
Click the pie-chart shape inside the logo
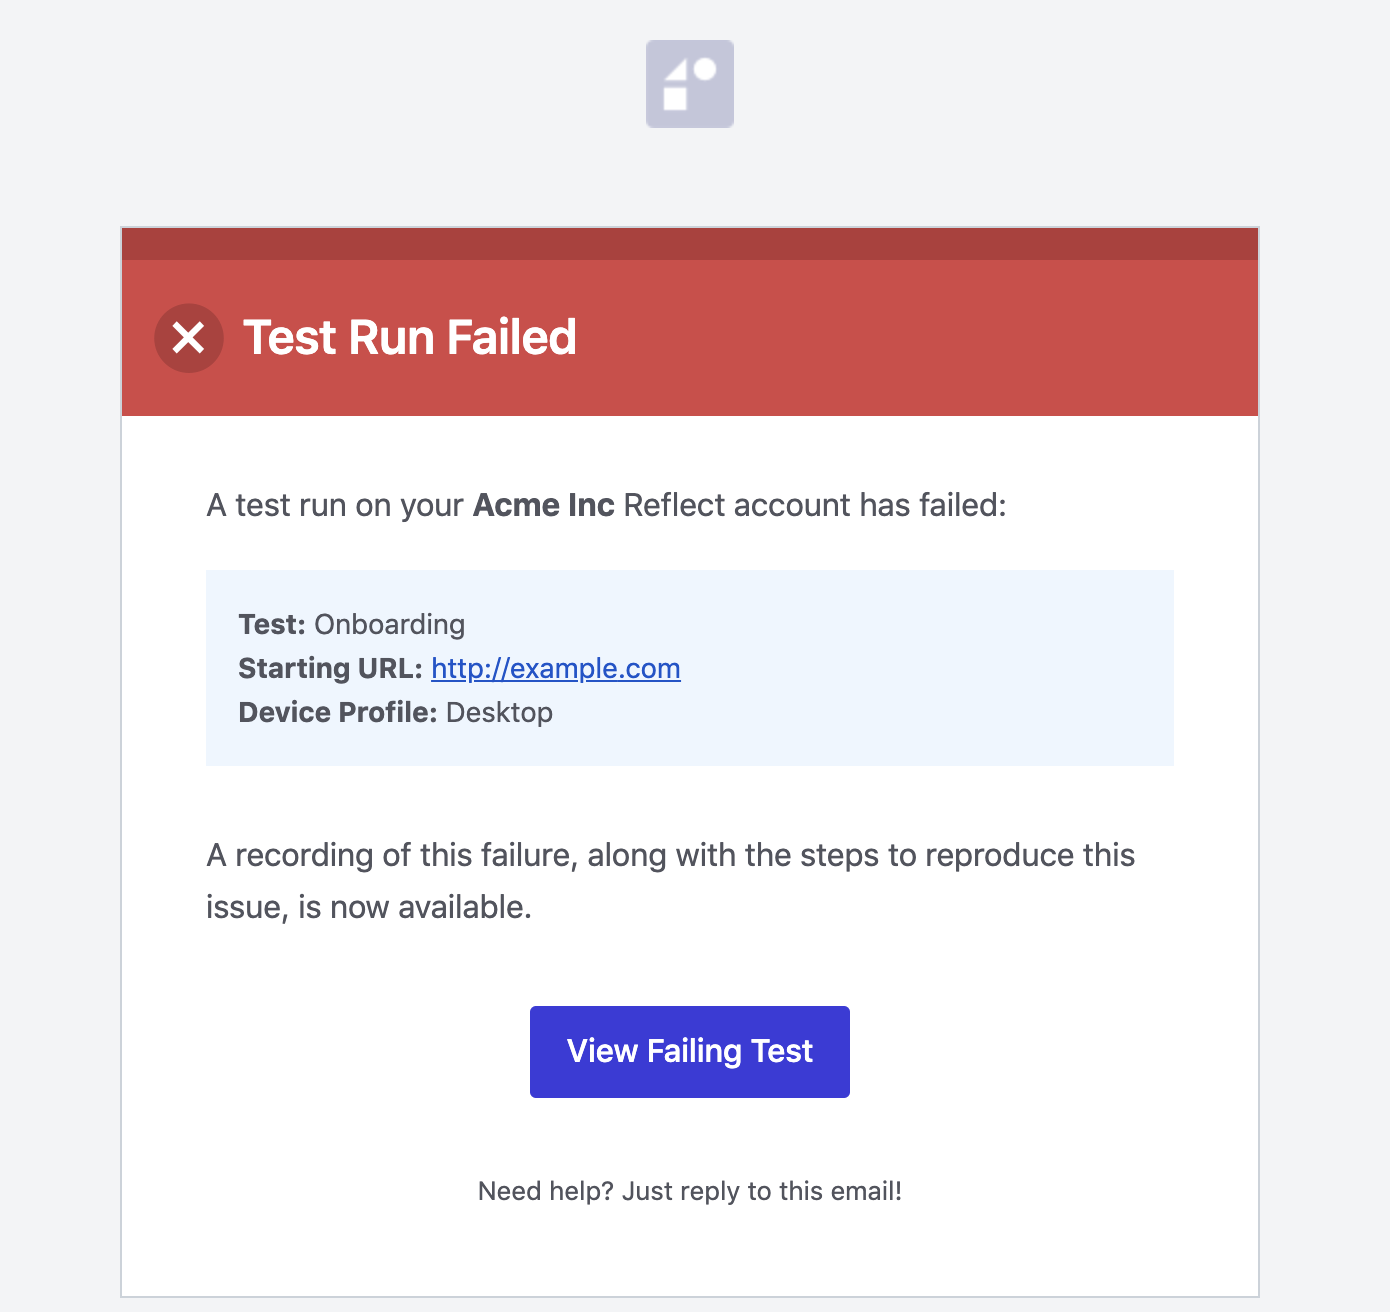pyautogui.click(x=678, y=72)
